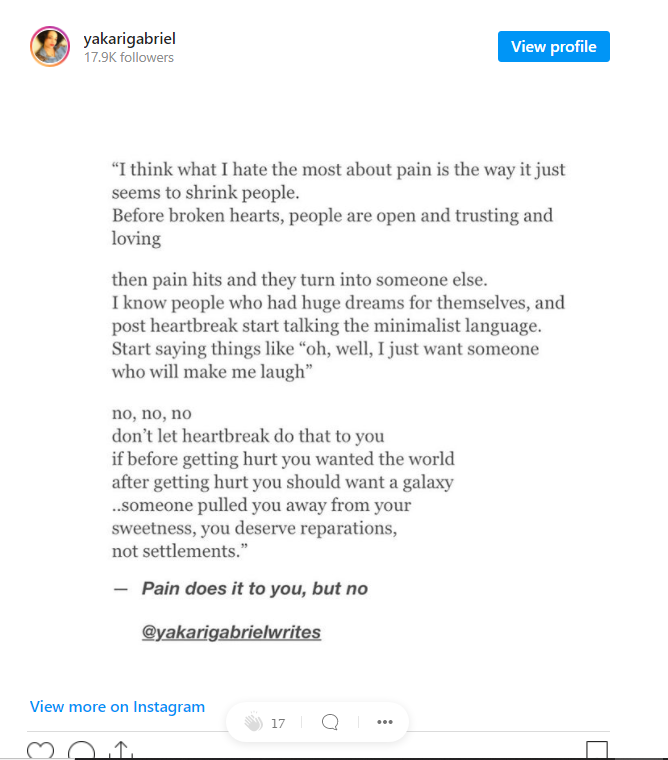Save the post with the bookmark icon

[x=597, y=750]
